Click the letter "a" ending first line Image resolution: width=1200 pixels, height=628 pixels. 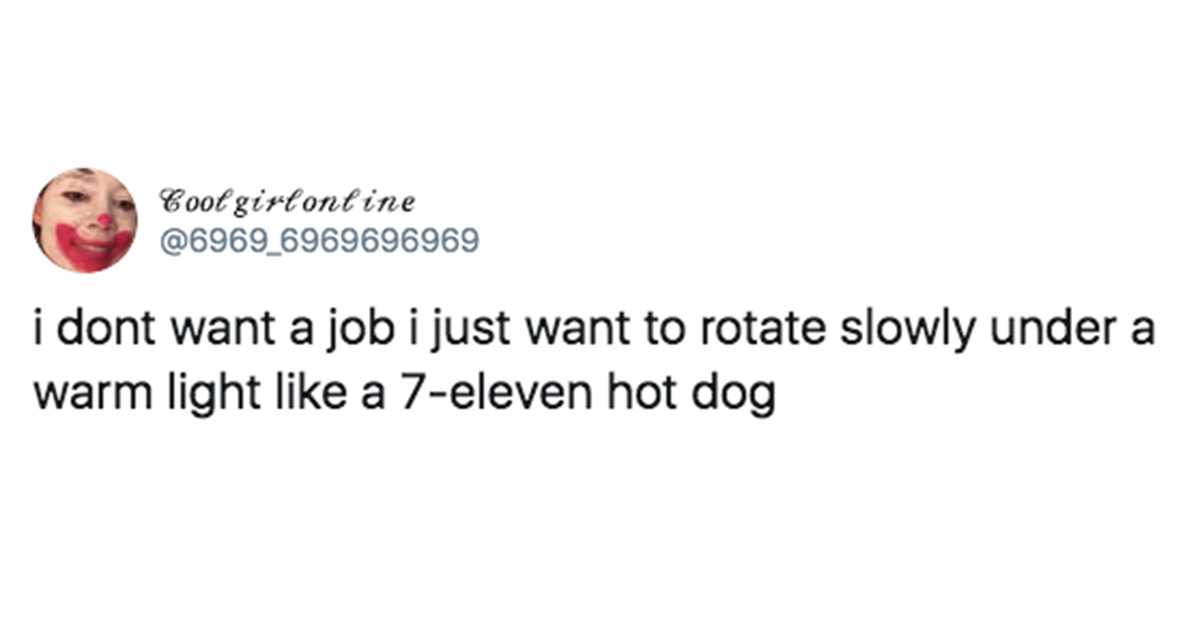click(1144, 338)
